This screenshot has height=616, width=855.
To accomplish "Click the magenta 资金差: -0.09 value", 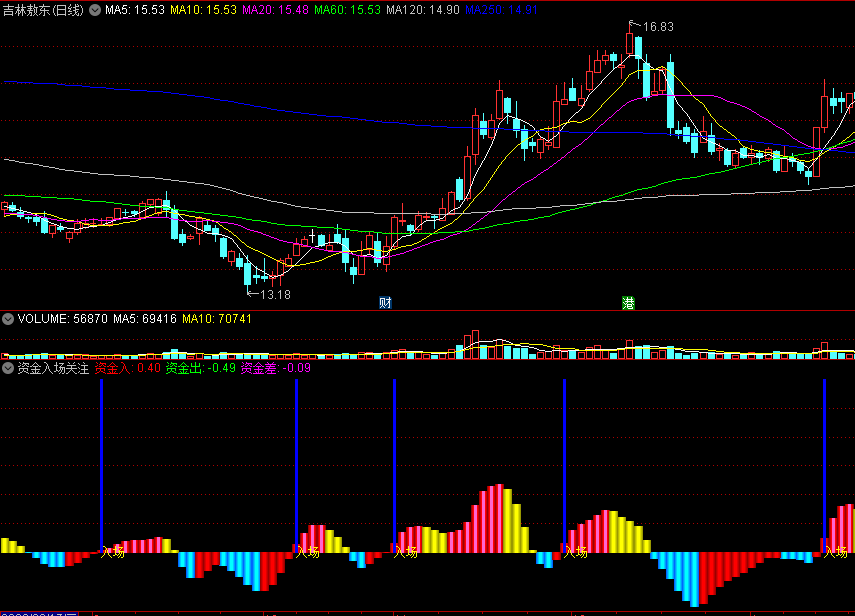I will 276,369.
